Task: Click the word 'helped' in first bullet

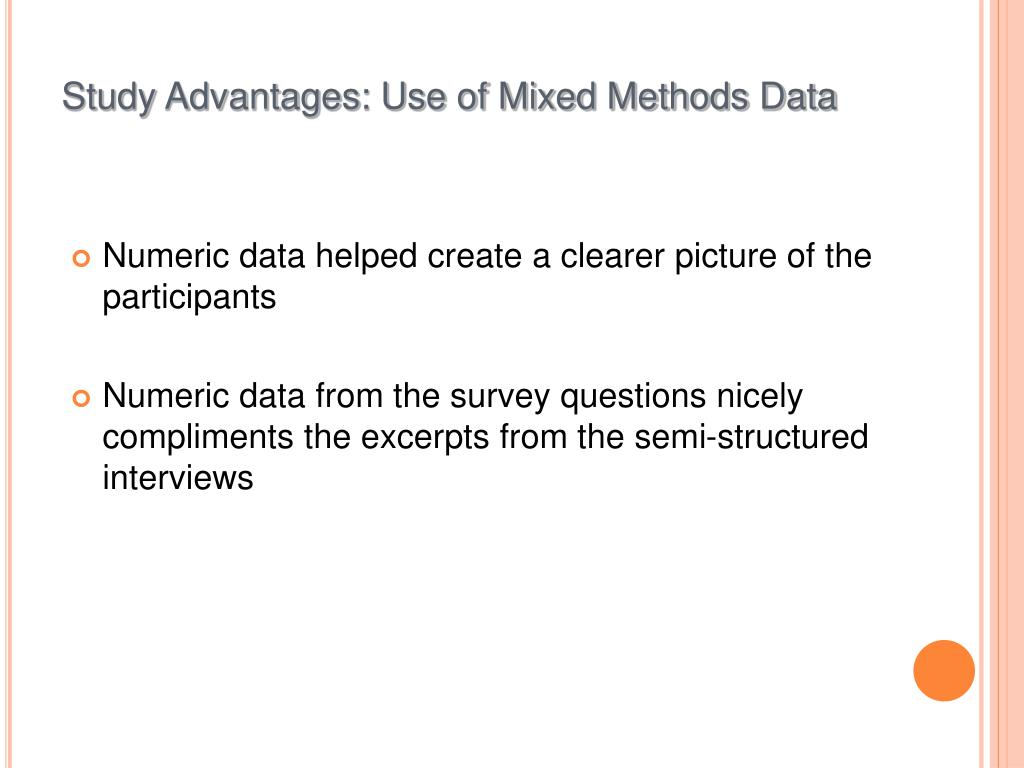Action: pyautogui.click(x=366, y=257)
